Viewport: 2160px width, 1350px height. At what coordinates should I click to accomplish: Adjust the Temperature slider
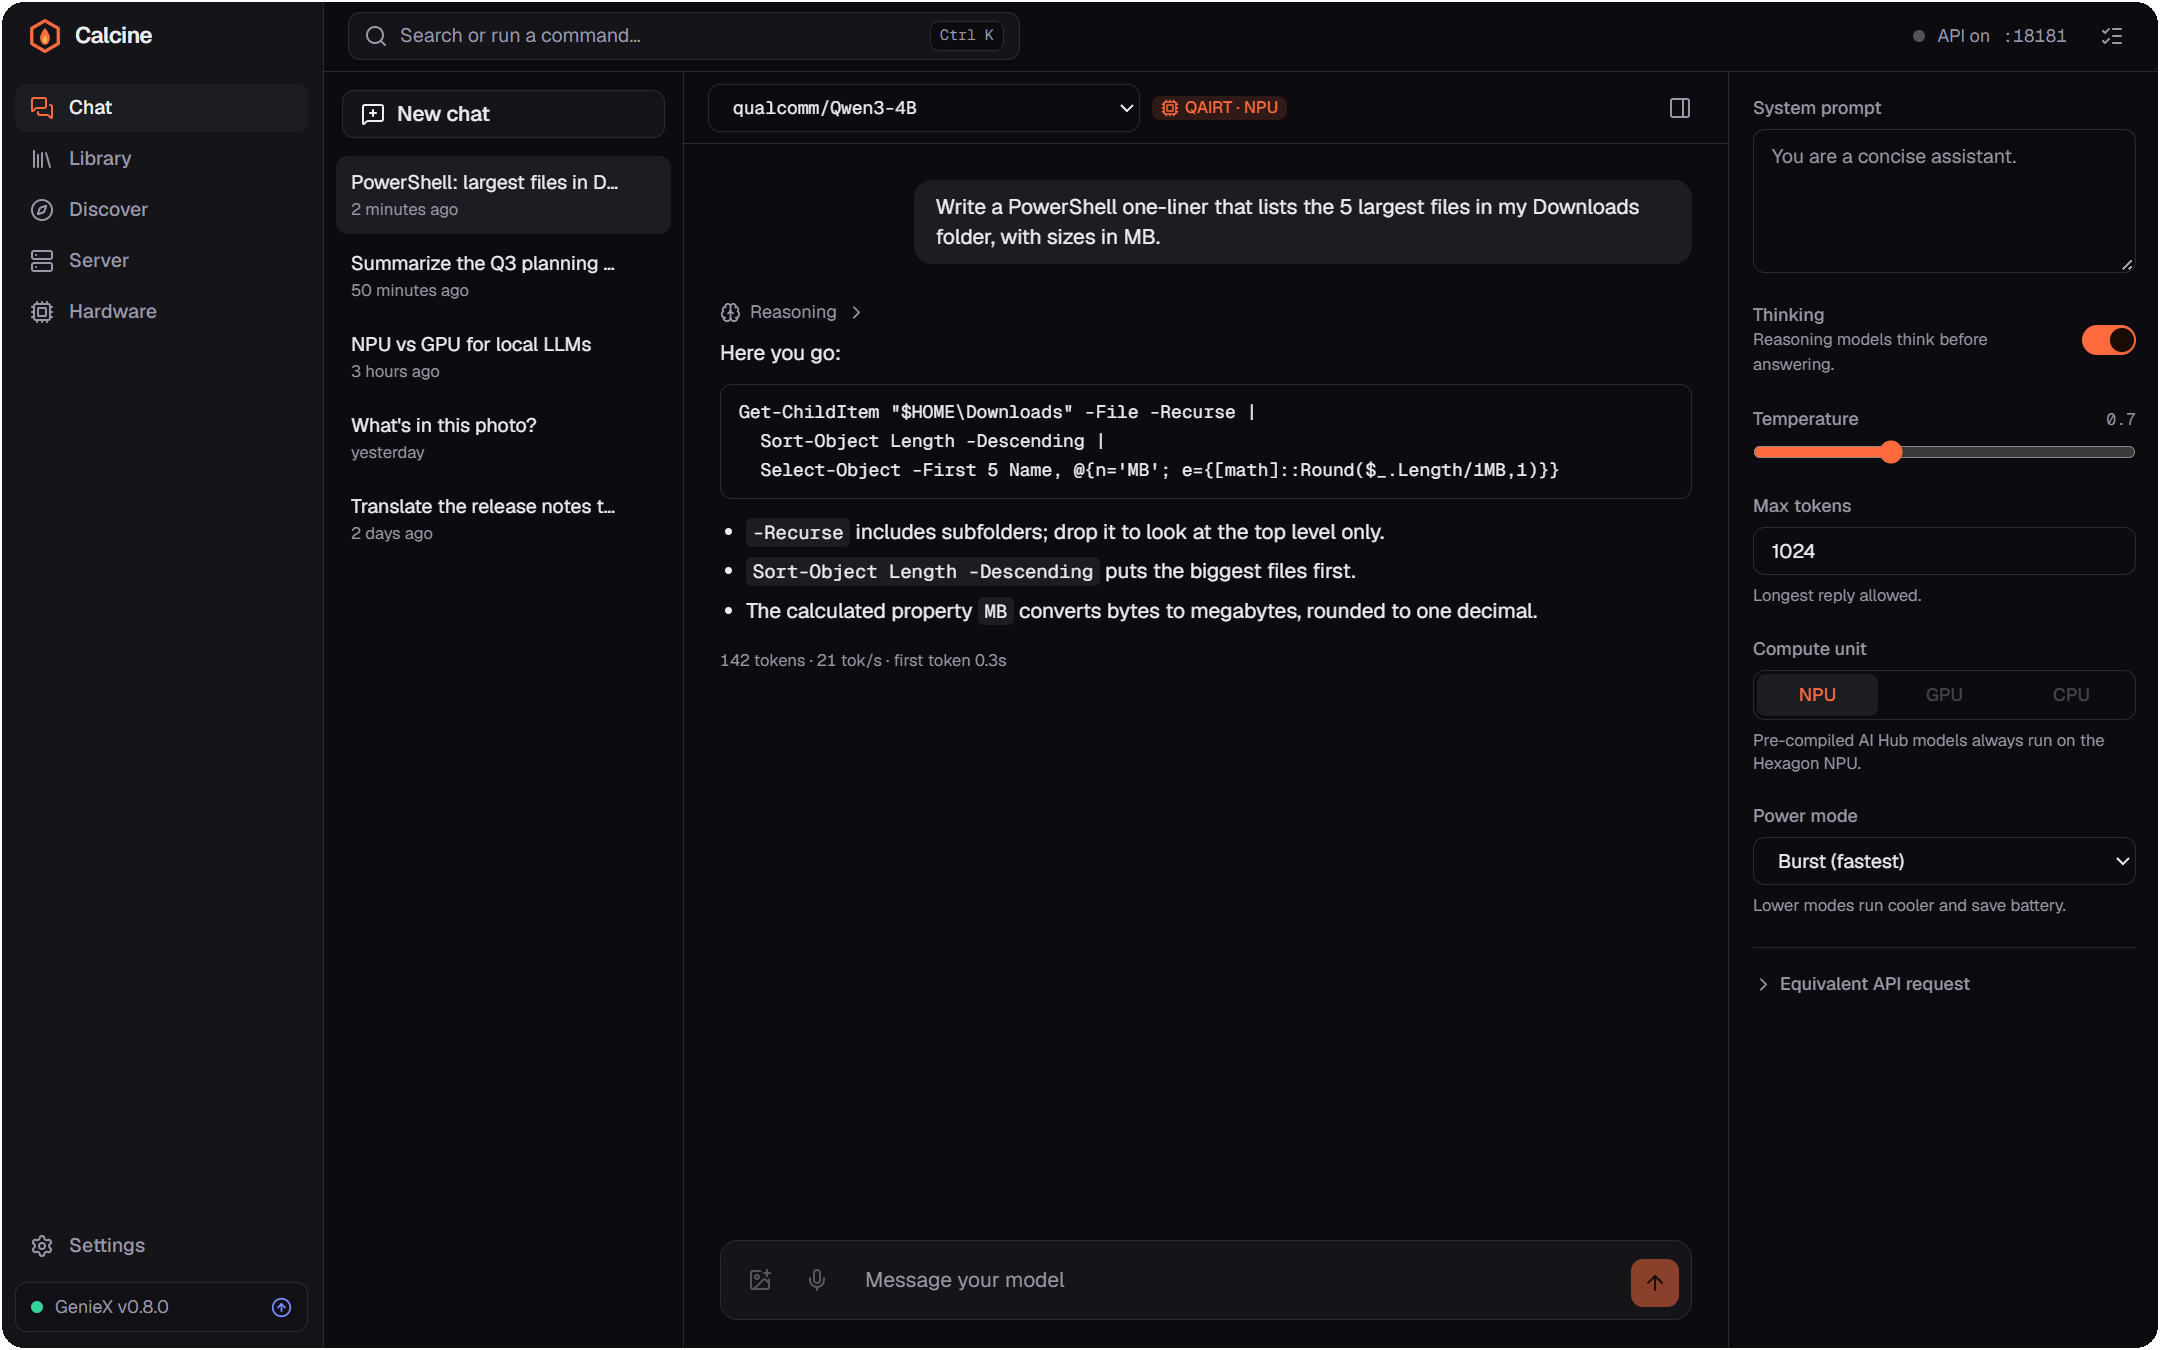1944,452
